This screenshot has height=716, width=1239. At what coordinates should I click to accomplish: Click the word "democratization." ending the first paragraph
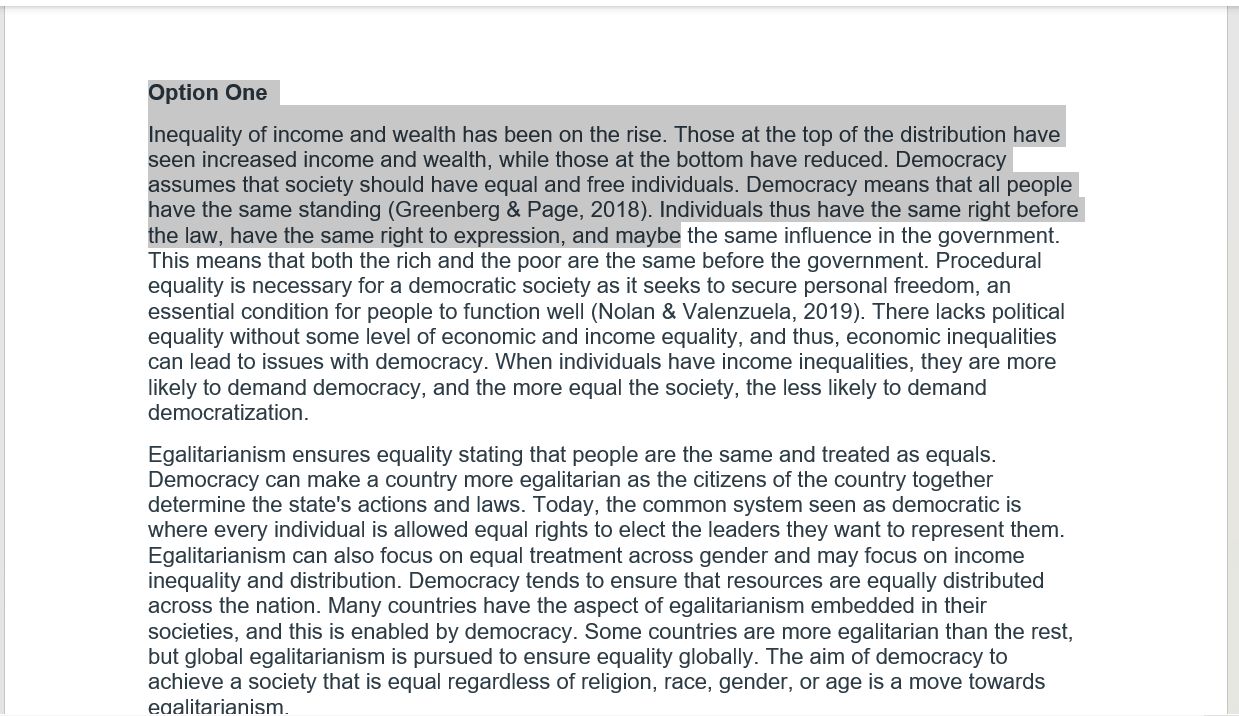point(228,413)
